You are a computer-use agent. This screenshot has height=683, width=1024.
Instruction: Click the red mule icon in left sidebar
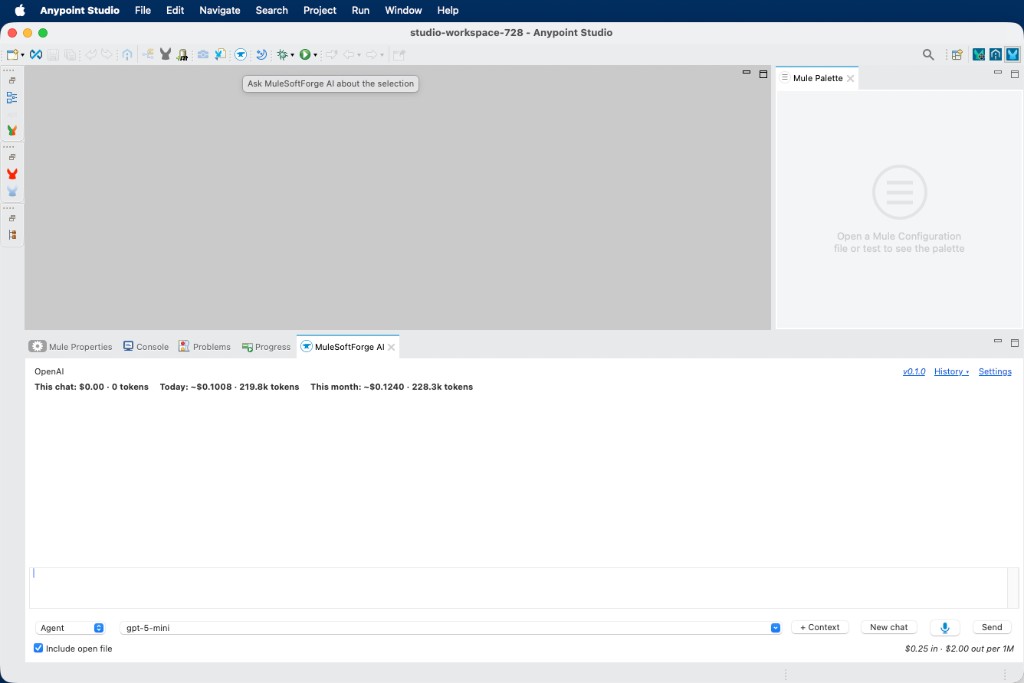(12, 174)
